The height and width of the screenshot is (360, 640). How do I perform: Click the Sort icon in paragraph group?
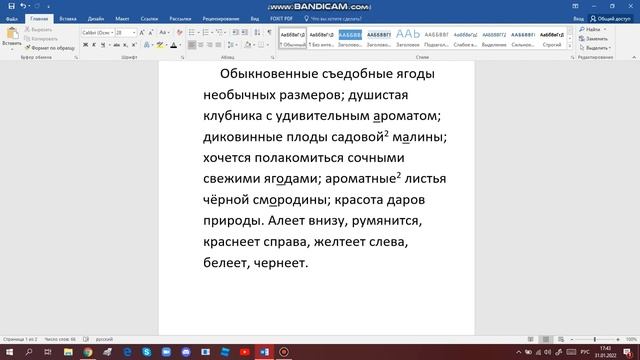pos(257,33)
